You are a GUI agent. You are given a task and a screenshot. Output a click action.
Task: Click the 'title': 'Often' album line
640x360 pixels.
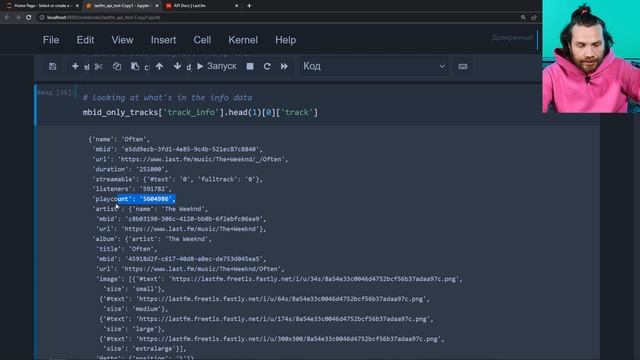[127, 249]
